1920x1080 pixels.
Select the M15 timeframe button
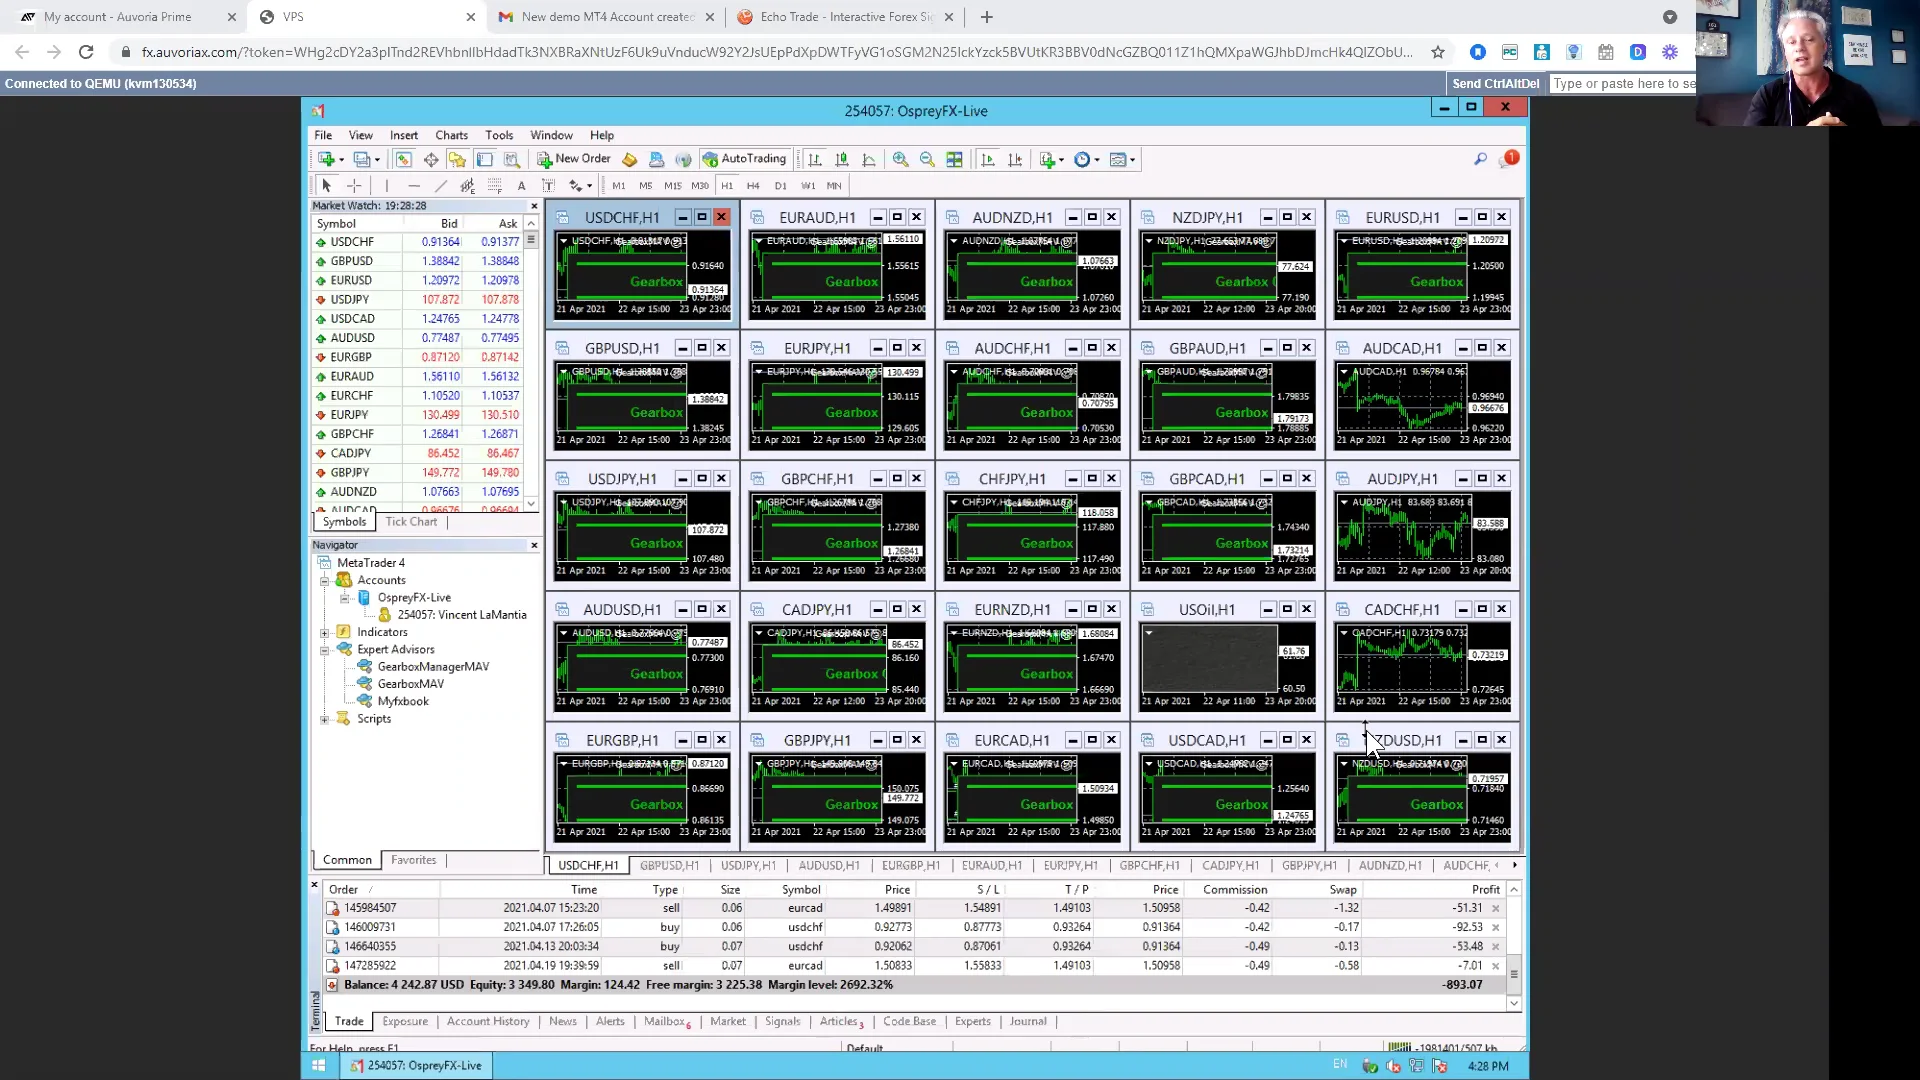click(x=672, y=185)
